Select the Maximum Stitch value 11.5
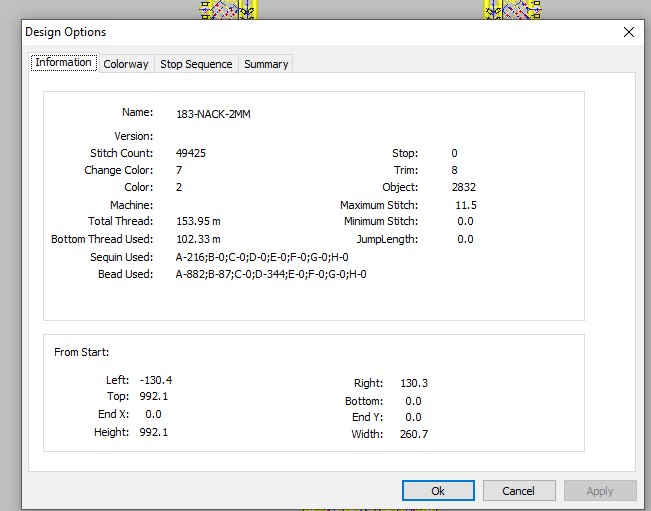Image resolution: width=651 pixels, height=511 pixels. 466,205
